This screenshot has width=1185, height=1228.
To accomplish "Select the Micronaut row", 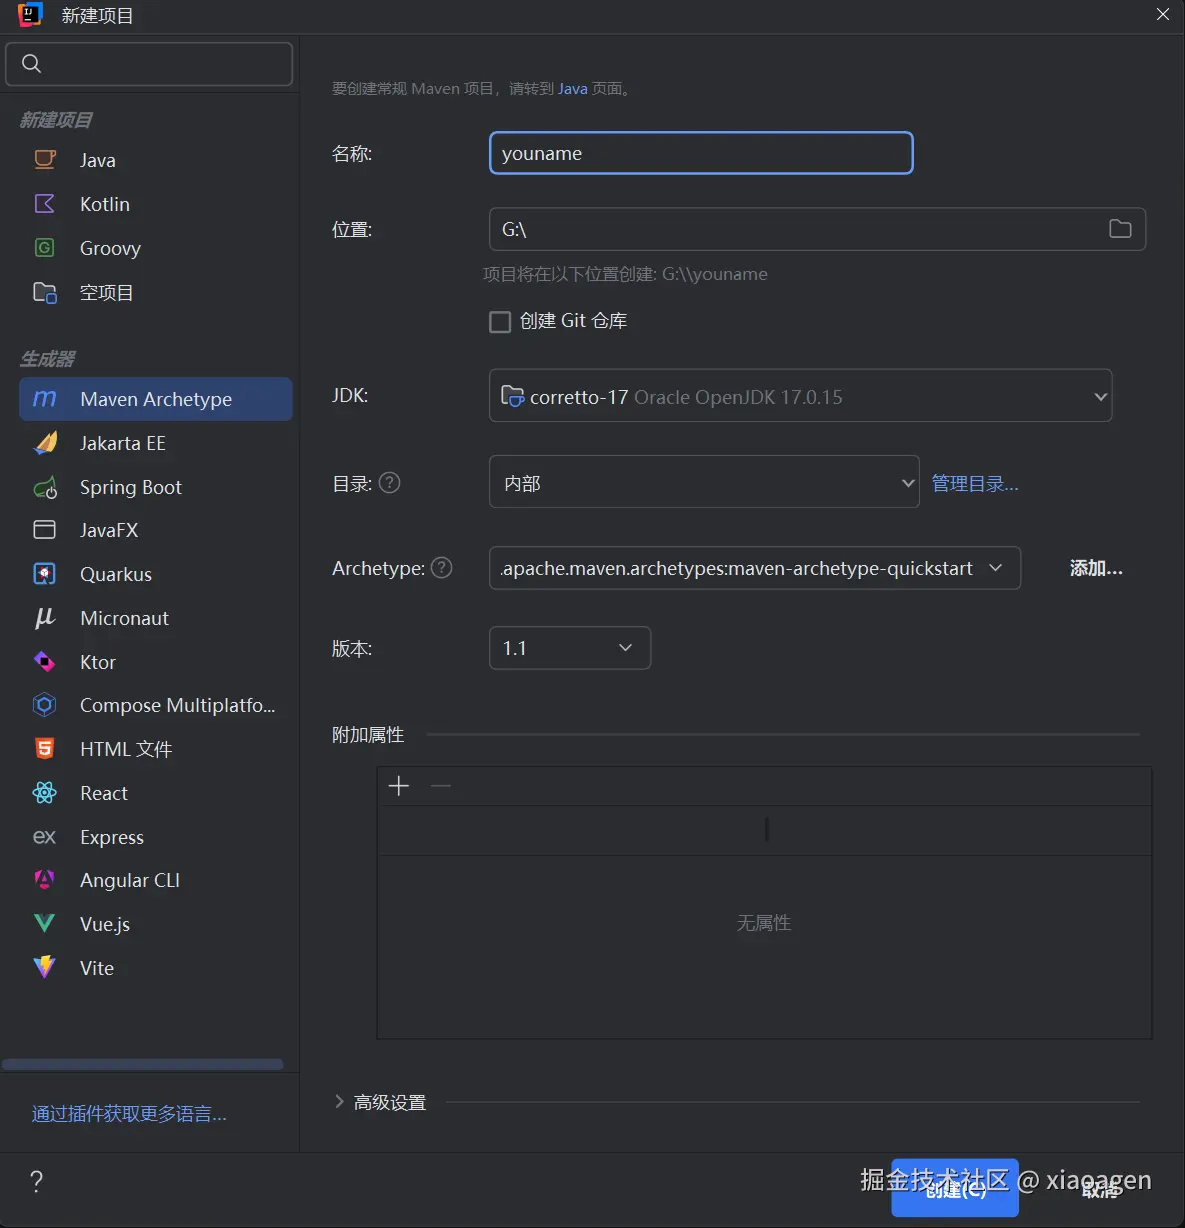I will pyautogui.click(x=155, y=618).
